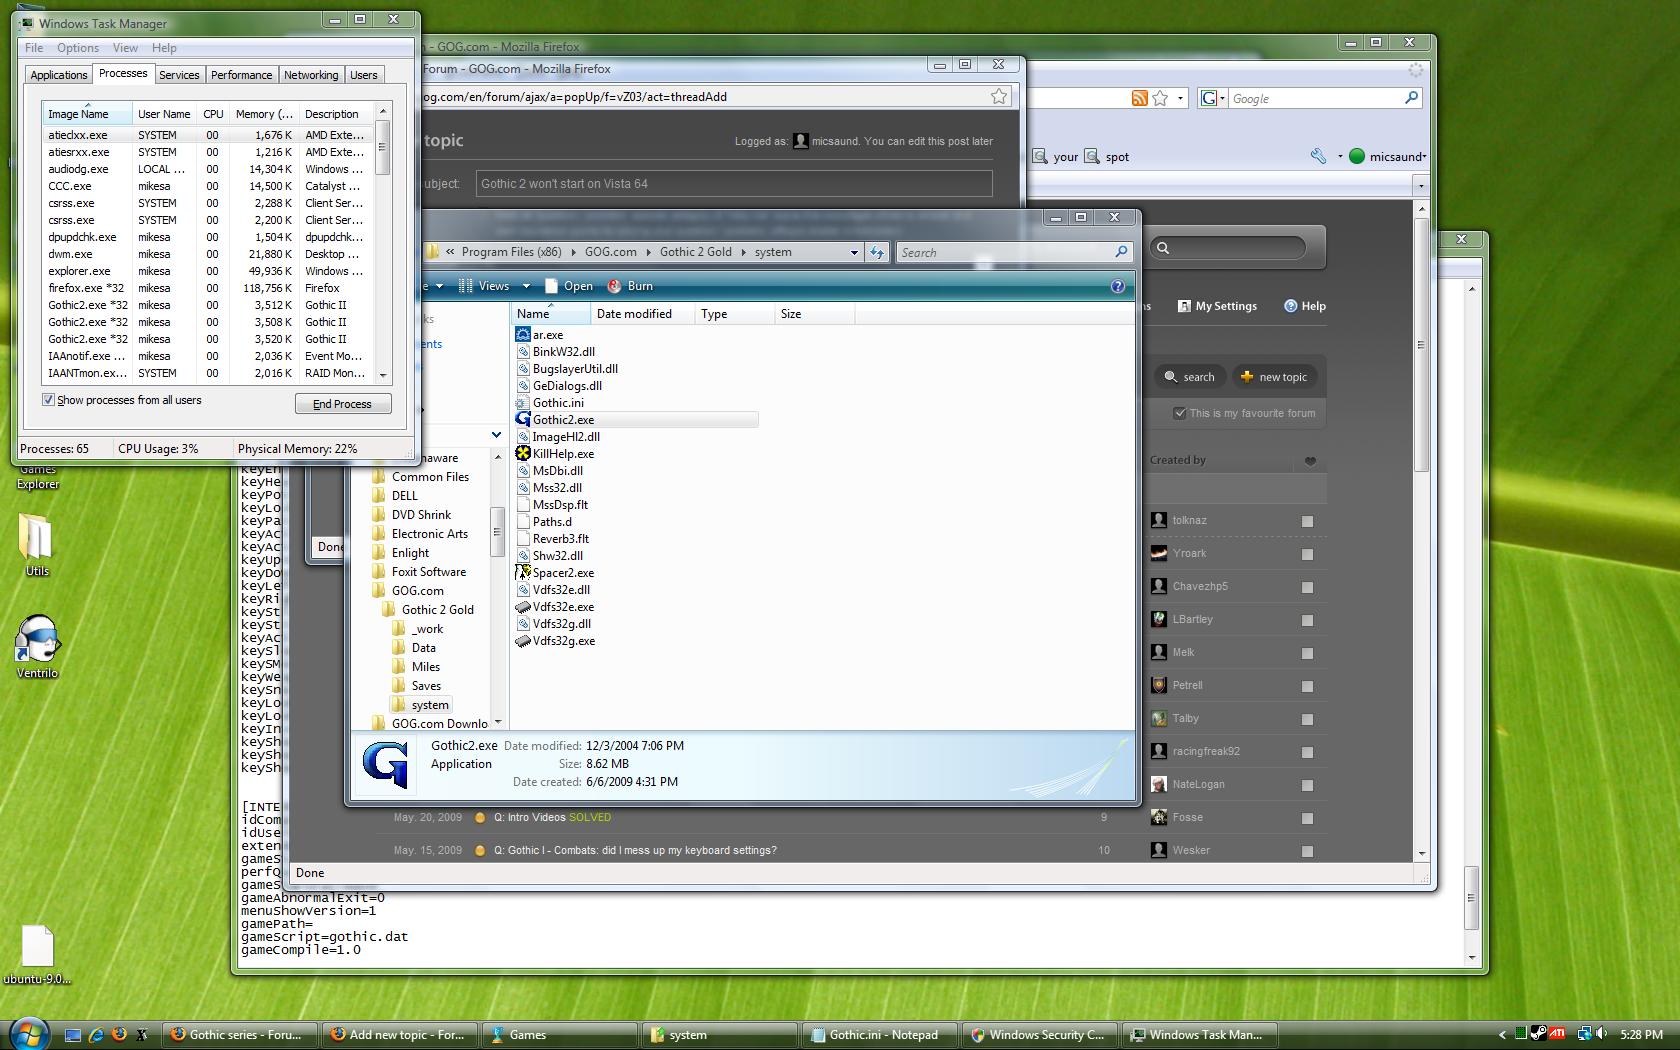Click the Windows Start orb

click(28, 1033)
